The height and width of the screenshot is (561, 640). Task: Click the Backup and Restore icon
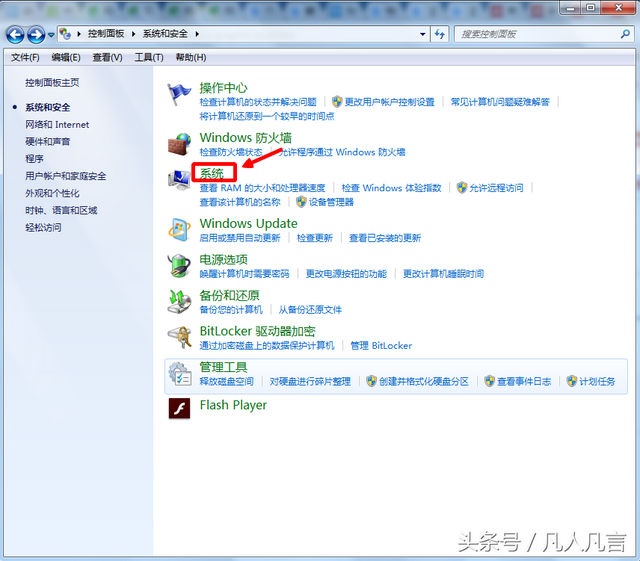(x=179, y=301)
